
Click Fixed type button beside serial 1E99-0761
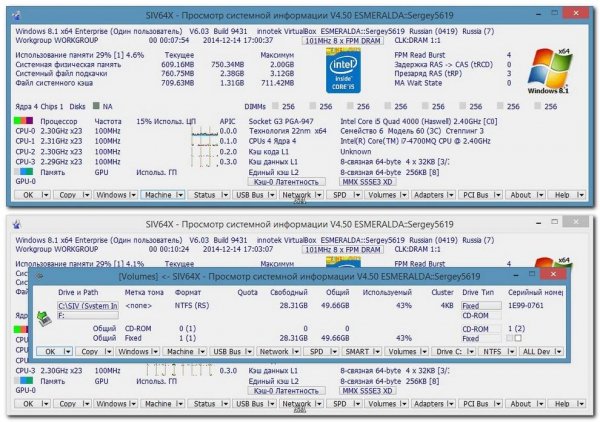(481, 306)
